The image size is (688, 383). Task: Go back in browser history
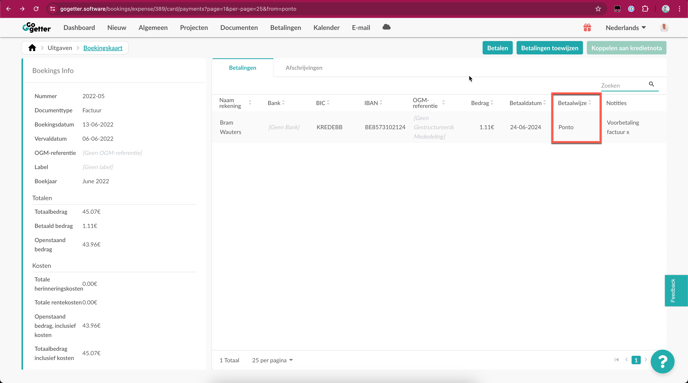8,9
